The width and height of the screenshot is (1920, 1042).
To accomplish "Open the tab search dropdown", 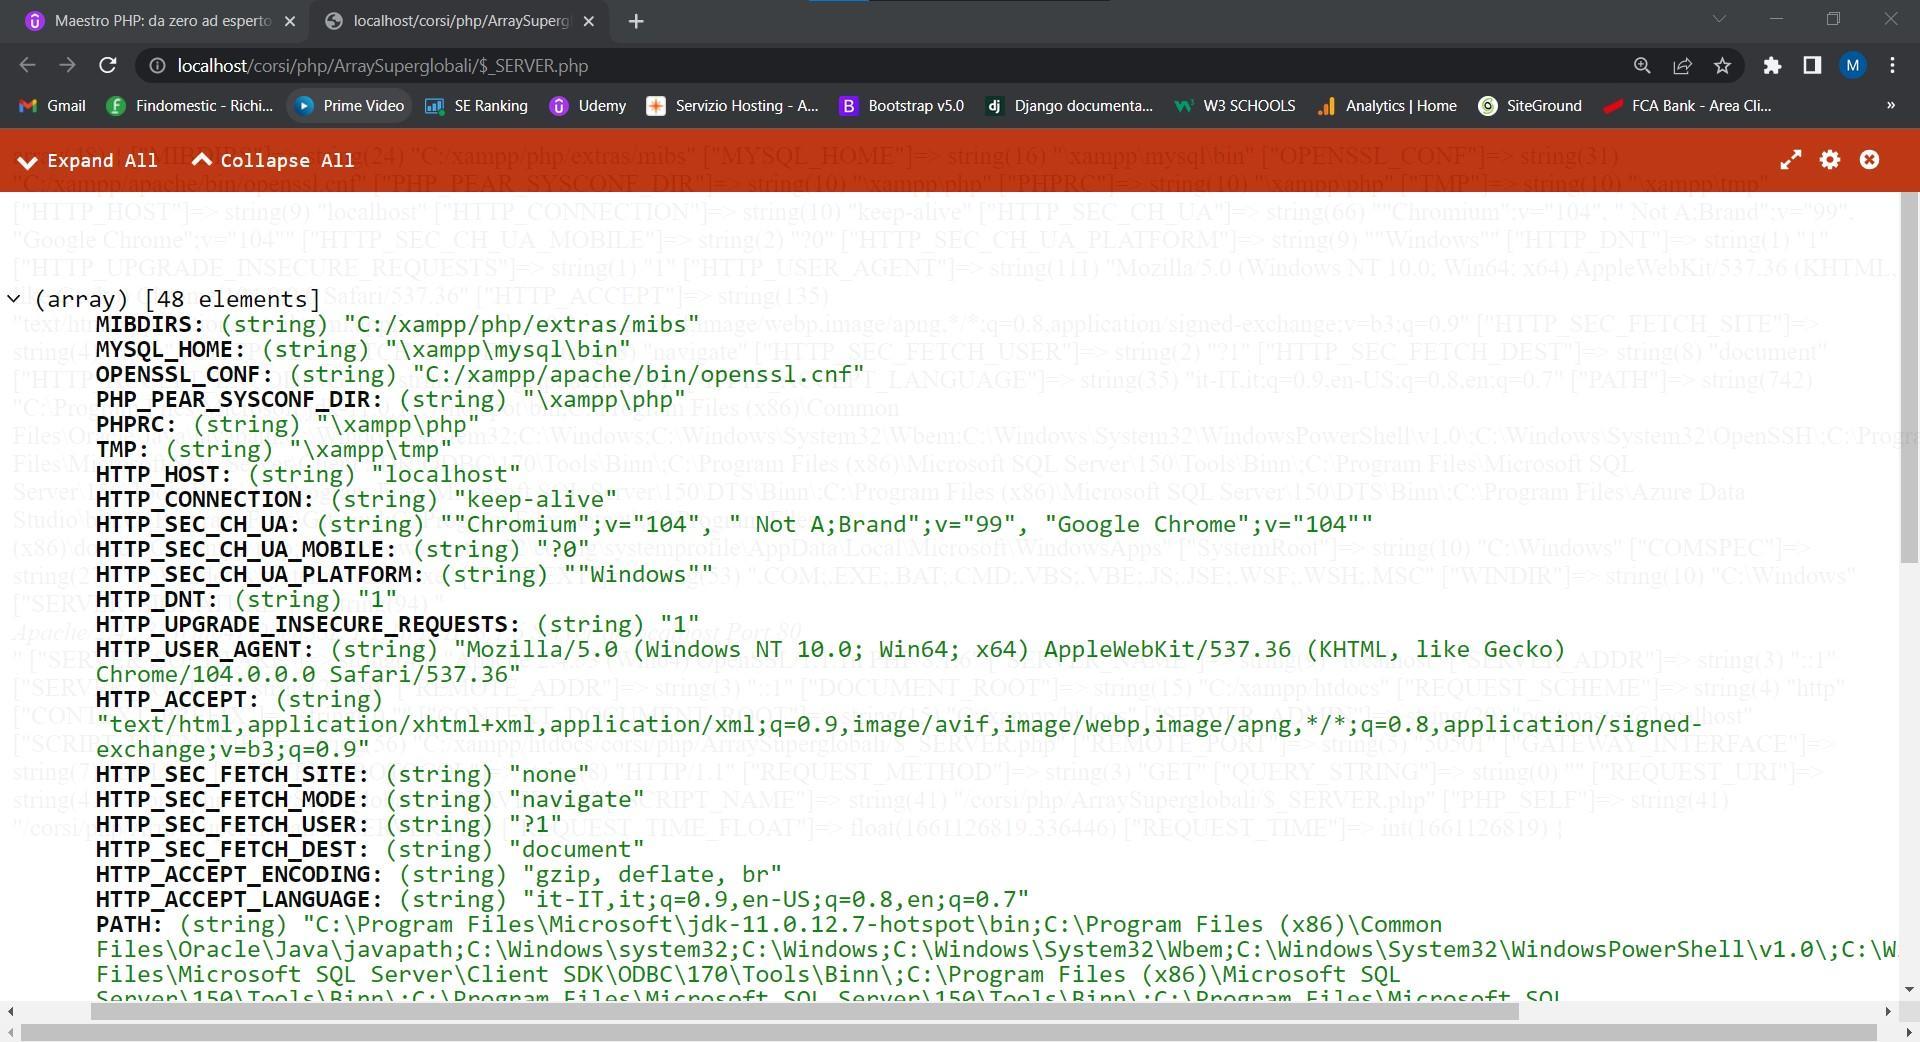I will 1719,19.
